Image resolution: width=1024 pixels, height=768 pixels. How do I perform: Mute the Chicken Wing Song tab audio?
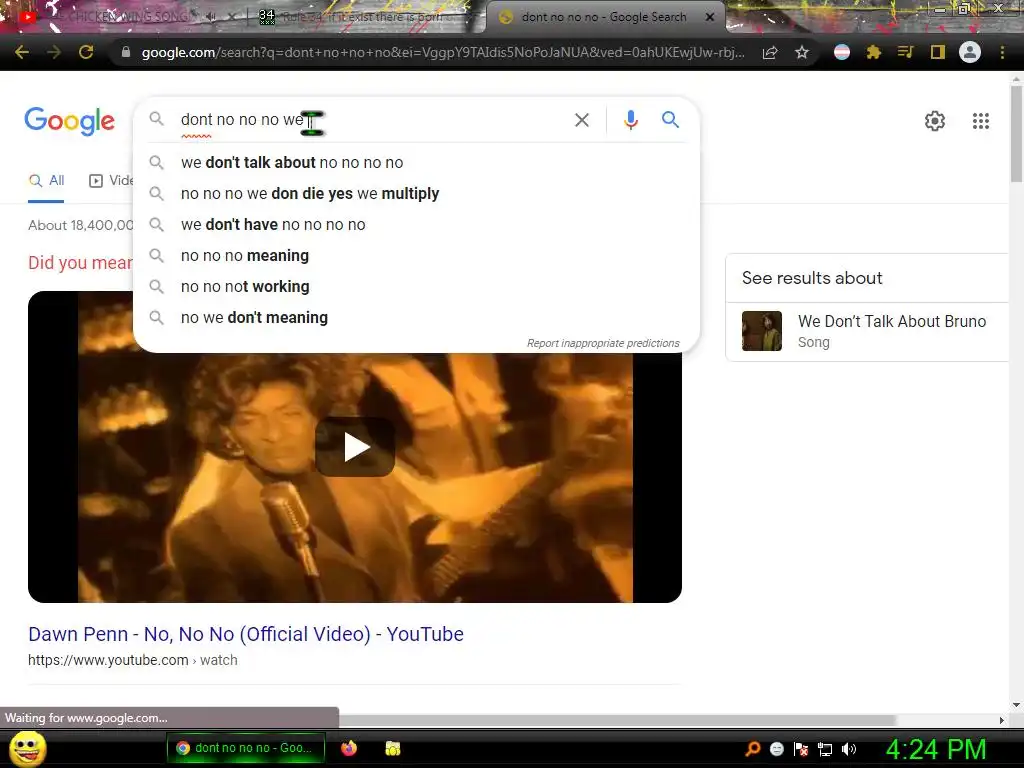point(211,18)
